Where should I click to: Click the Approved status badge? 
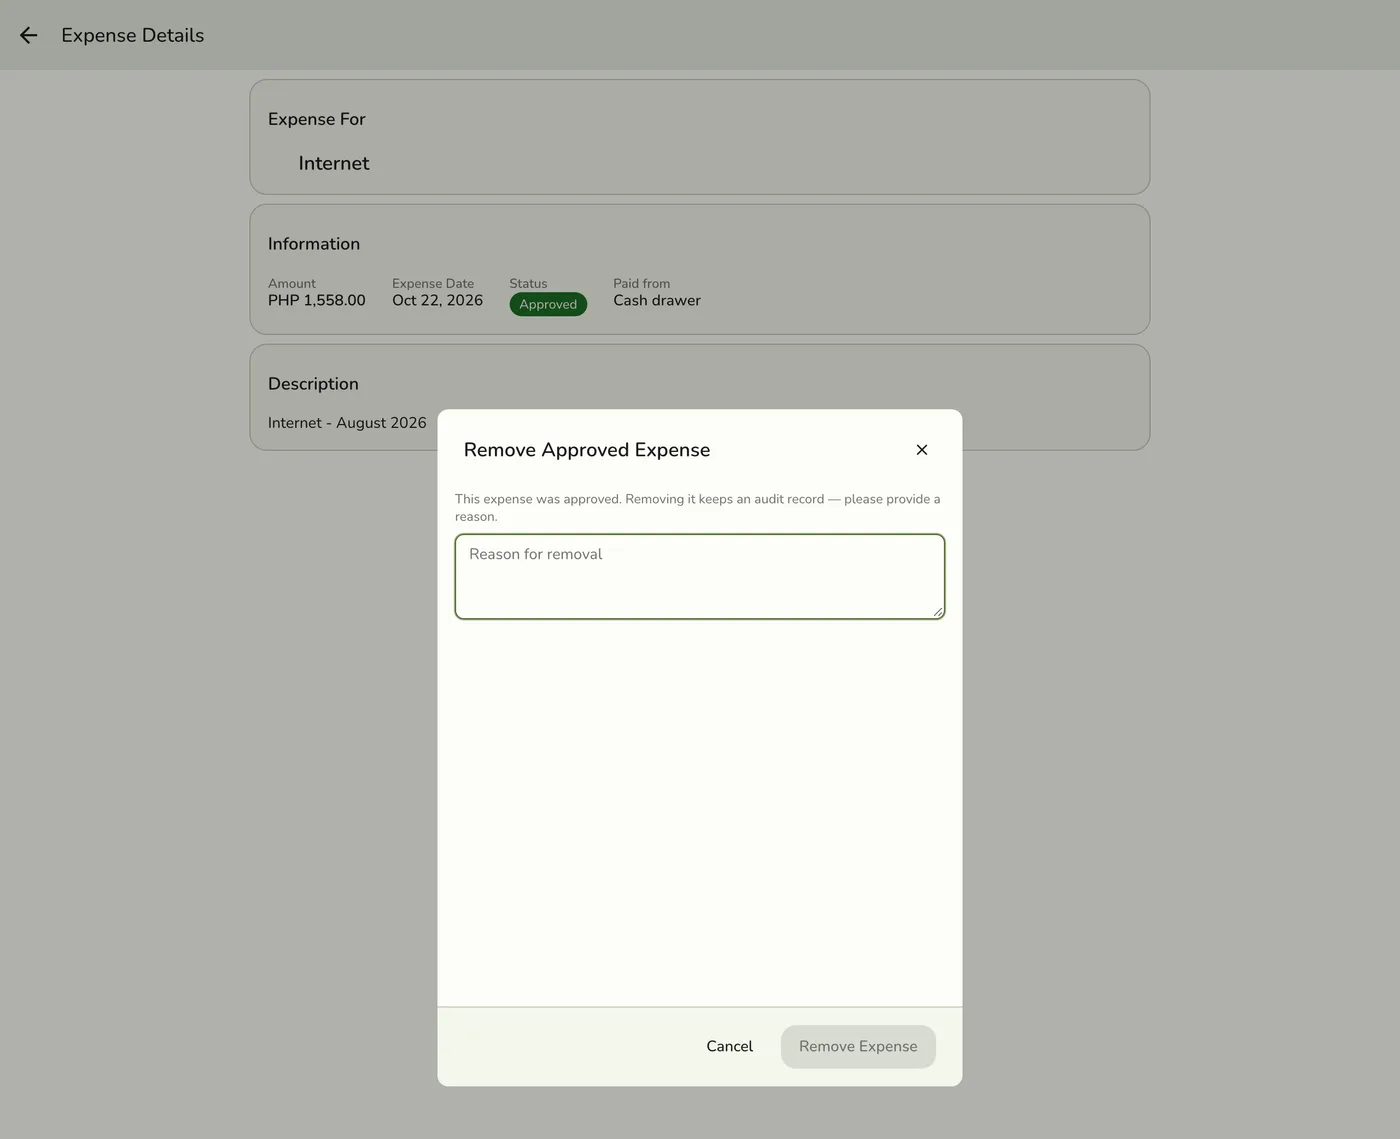pos(548,304)
